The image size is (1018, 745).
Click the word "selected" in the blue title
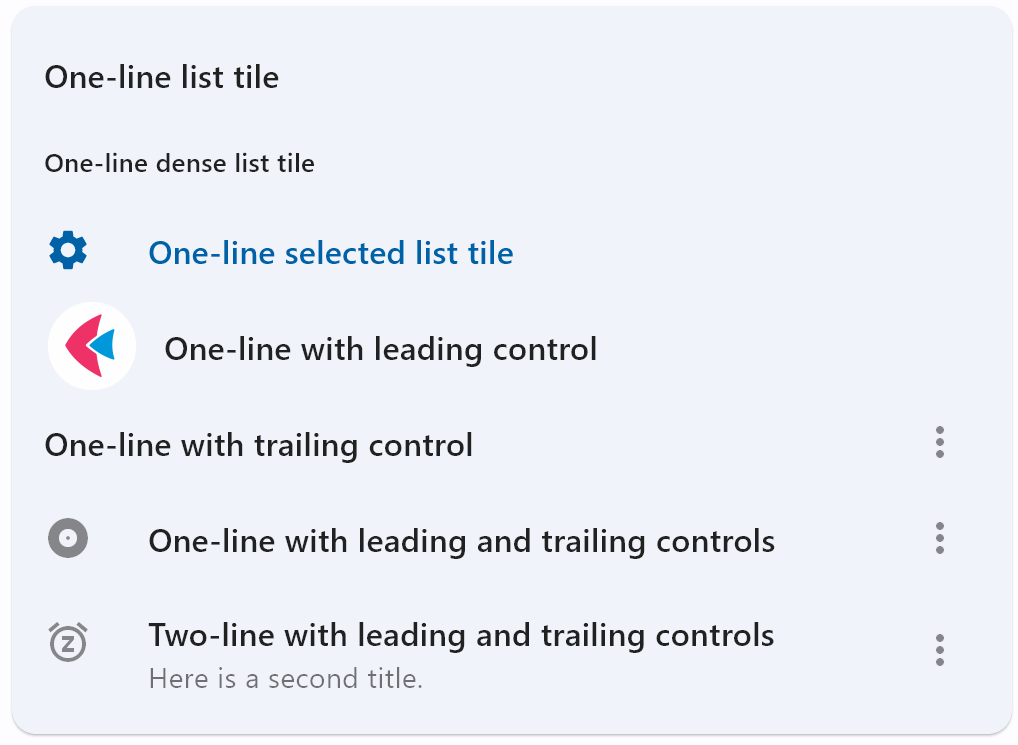click(346, 253)
